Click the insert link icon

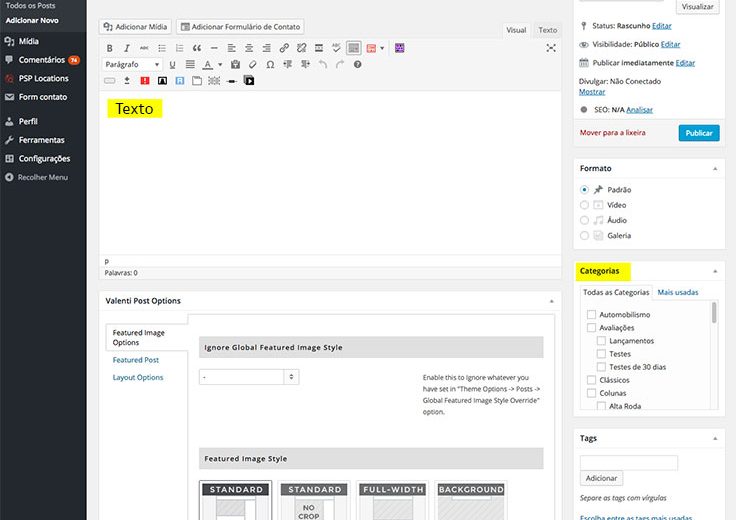click(x=285, y=48)
